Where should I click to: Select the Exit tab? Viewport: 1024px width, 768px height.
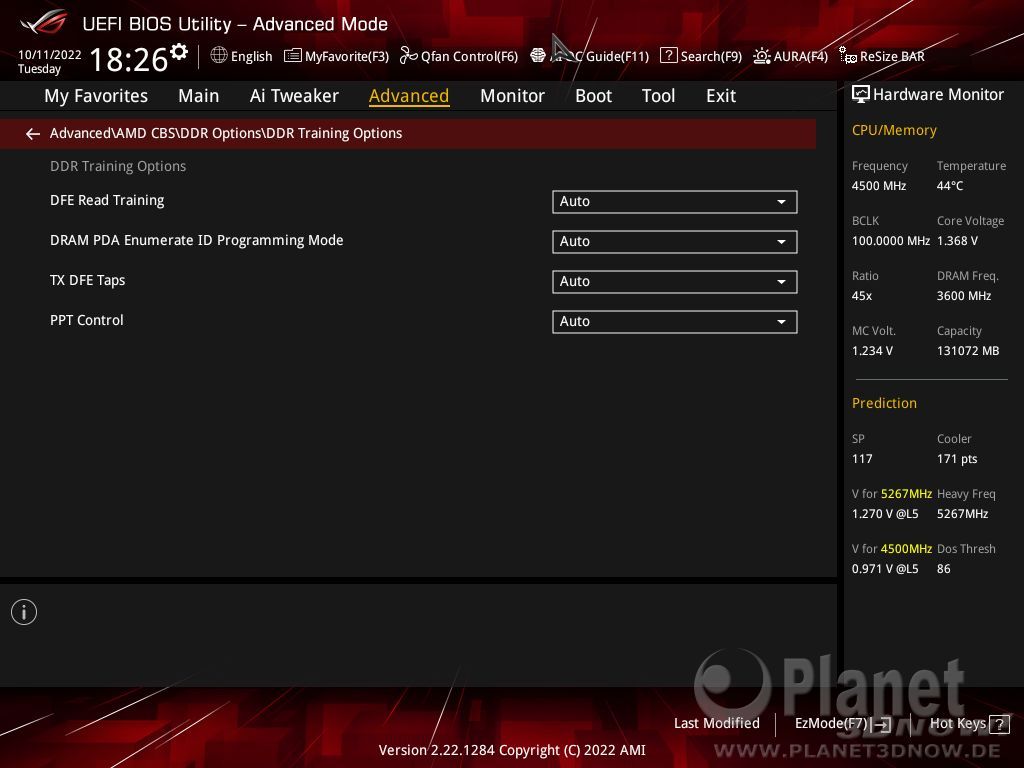point(721,96)
